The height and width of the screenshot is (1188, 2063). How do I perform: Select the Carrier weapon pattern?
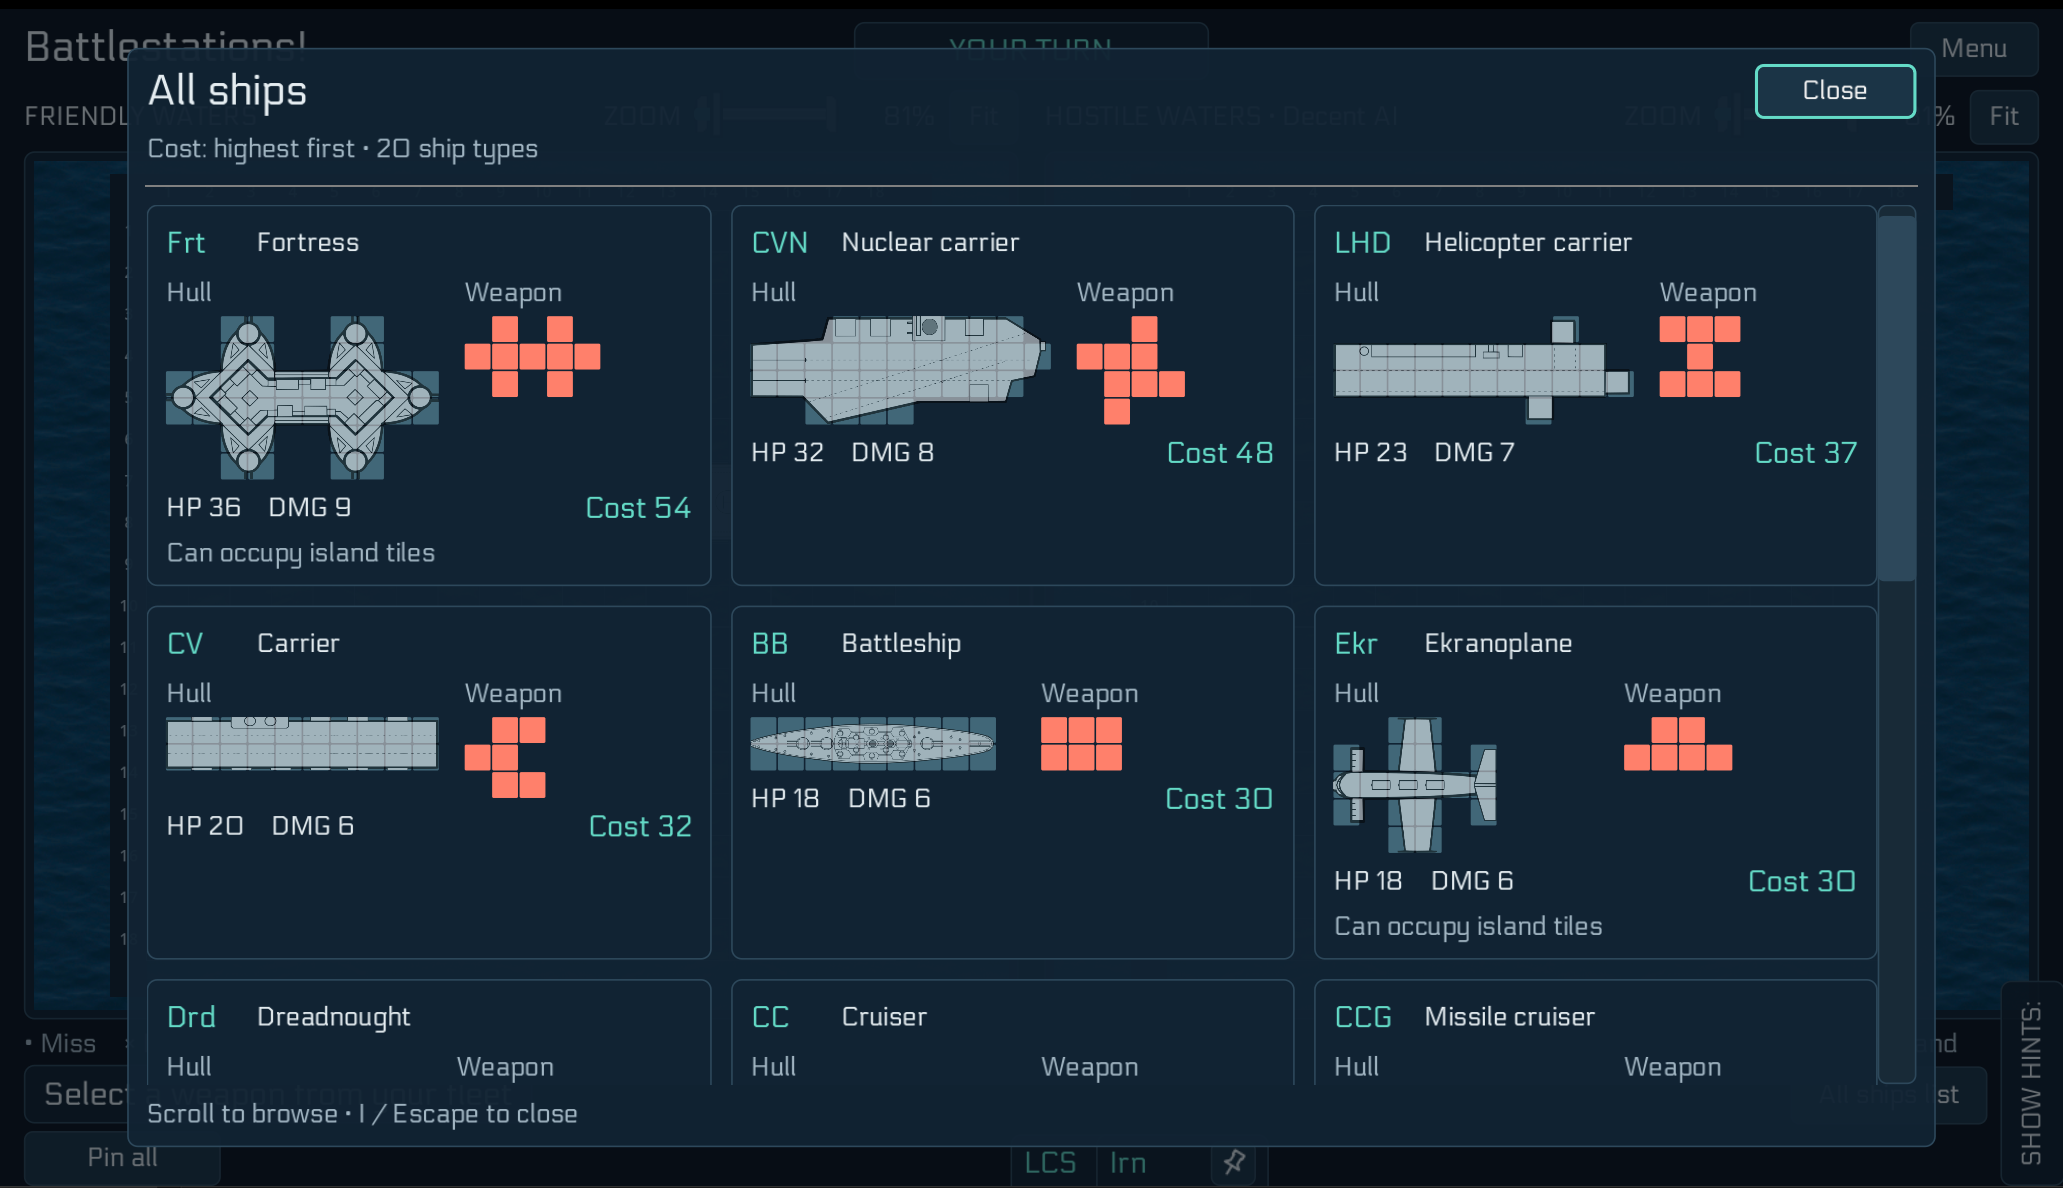coord(505,757)
